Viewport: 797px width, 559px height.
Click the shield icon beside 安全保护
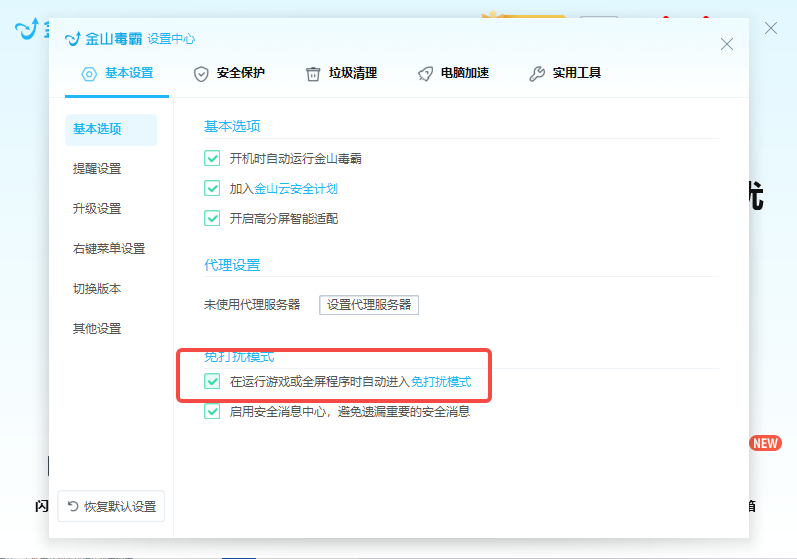(201, 73)
